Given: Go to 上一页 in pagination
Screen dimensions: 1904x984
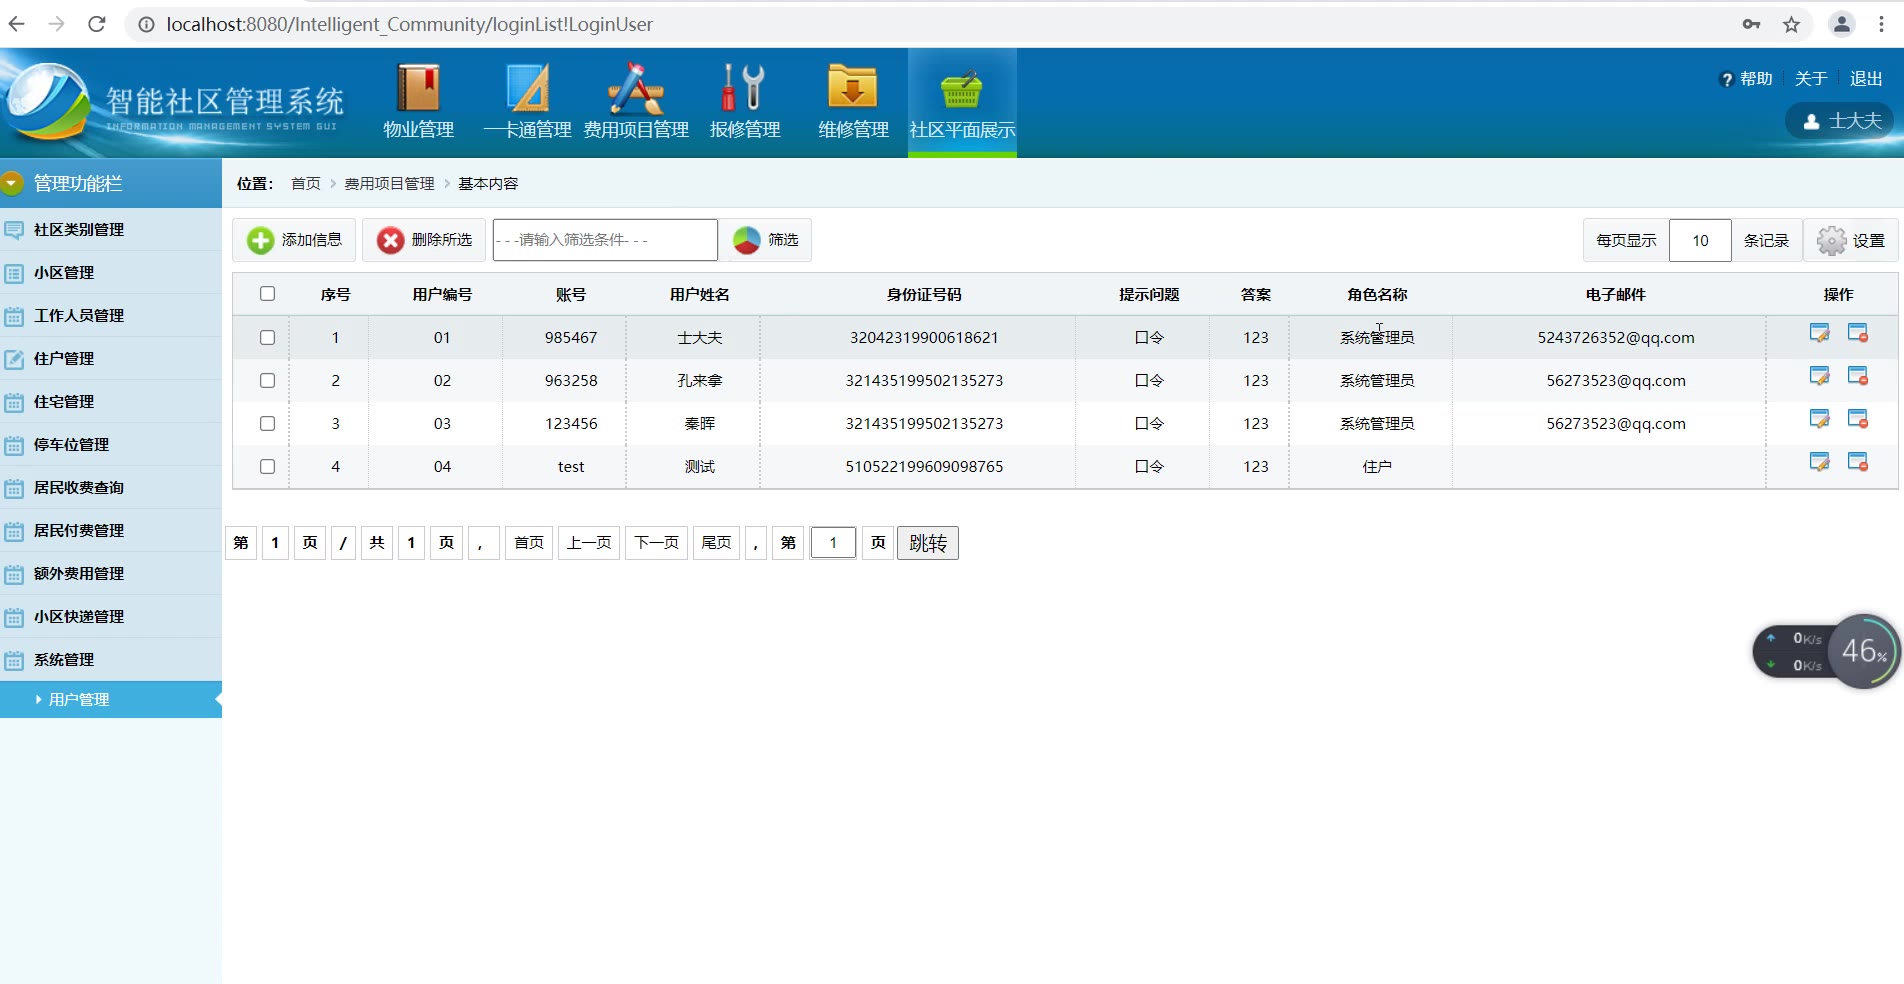Looking at the screenshot, I should pyautogui.click(x=589, y=543).
